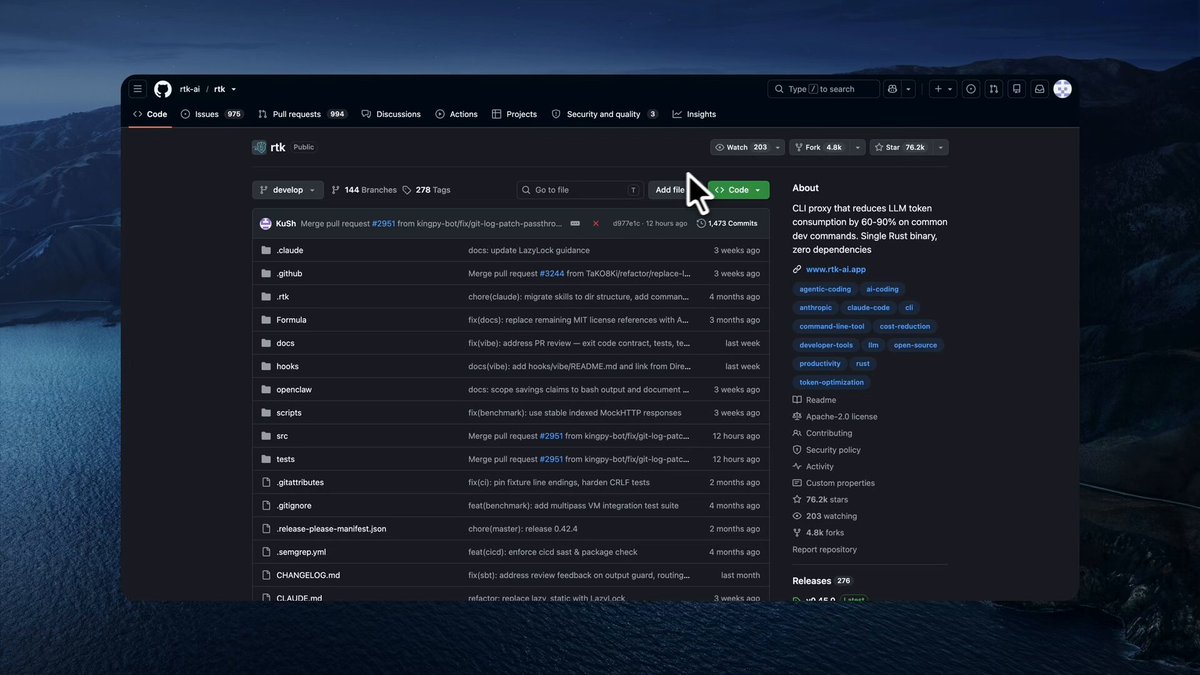The image size is (1200, 675).
Task: Open the issues icon in the header
Action: (970, 89)
